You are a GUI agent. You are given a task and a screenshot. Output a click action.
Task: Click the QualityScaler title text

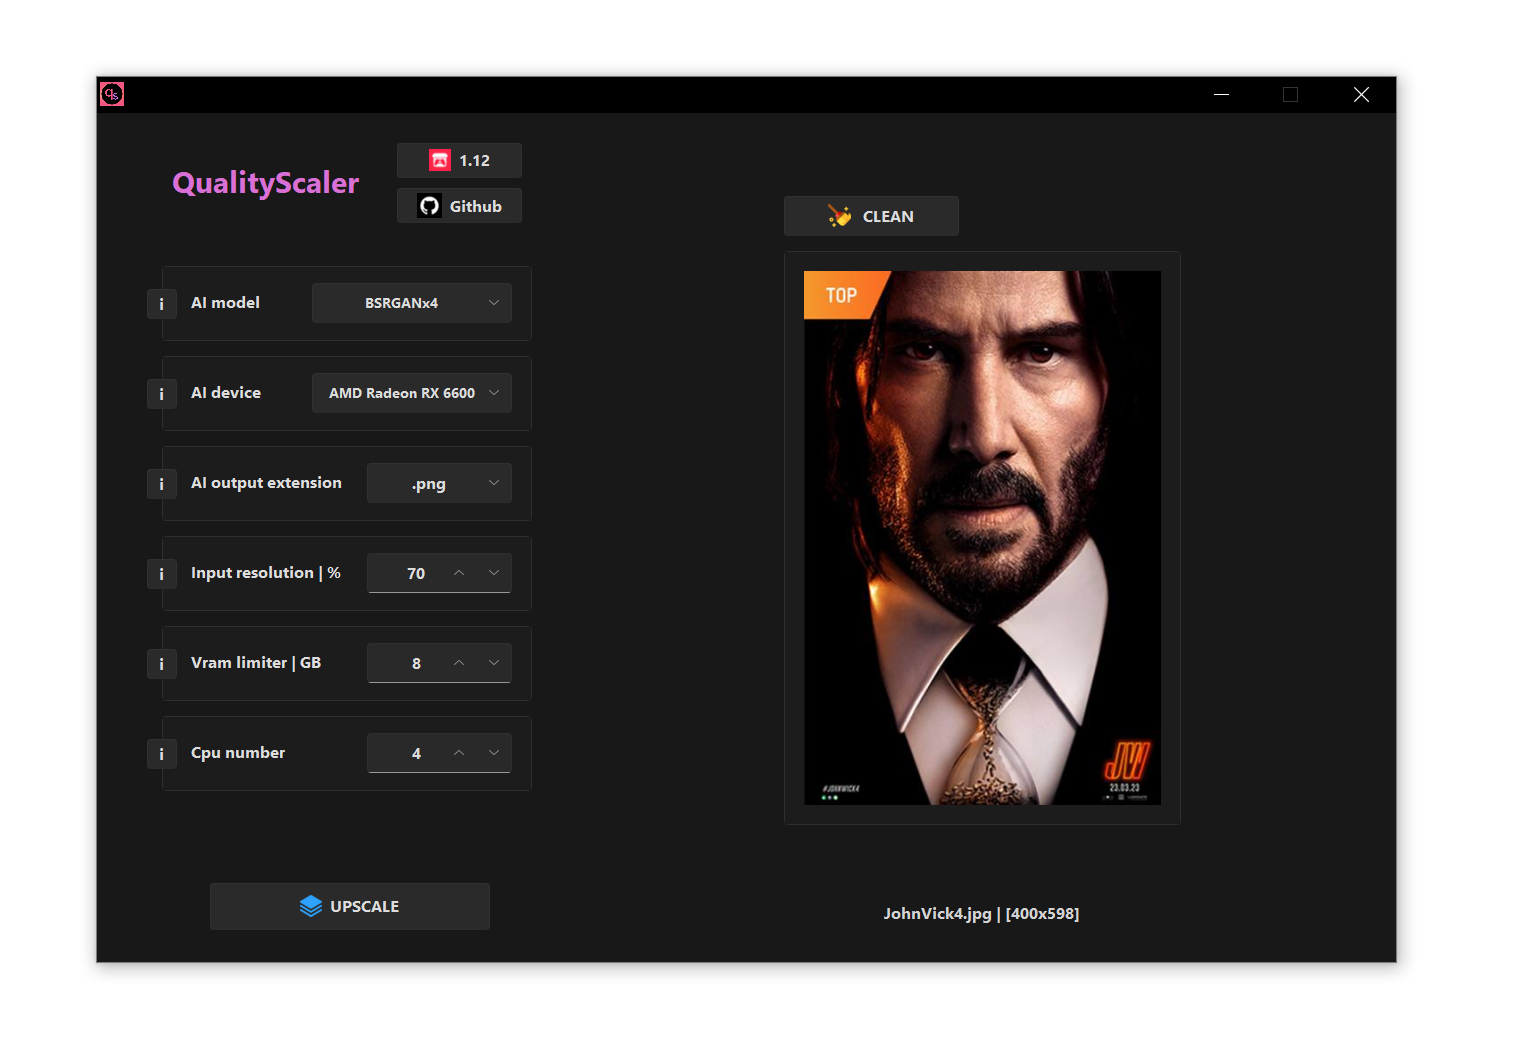pyautogui.click(x=265, y=183)
